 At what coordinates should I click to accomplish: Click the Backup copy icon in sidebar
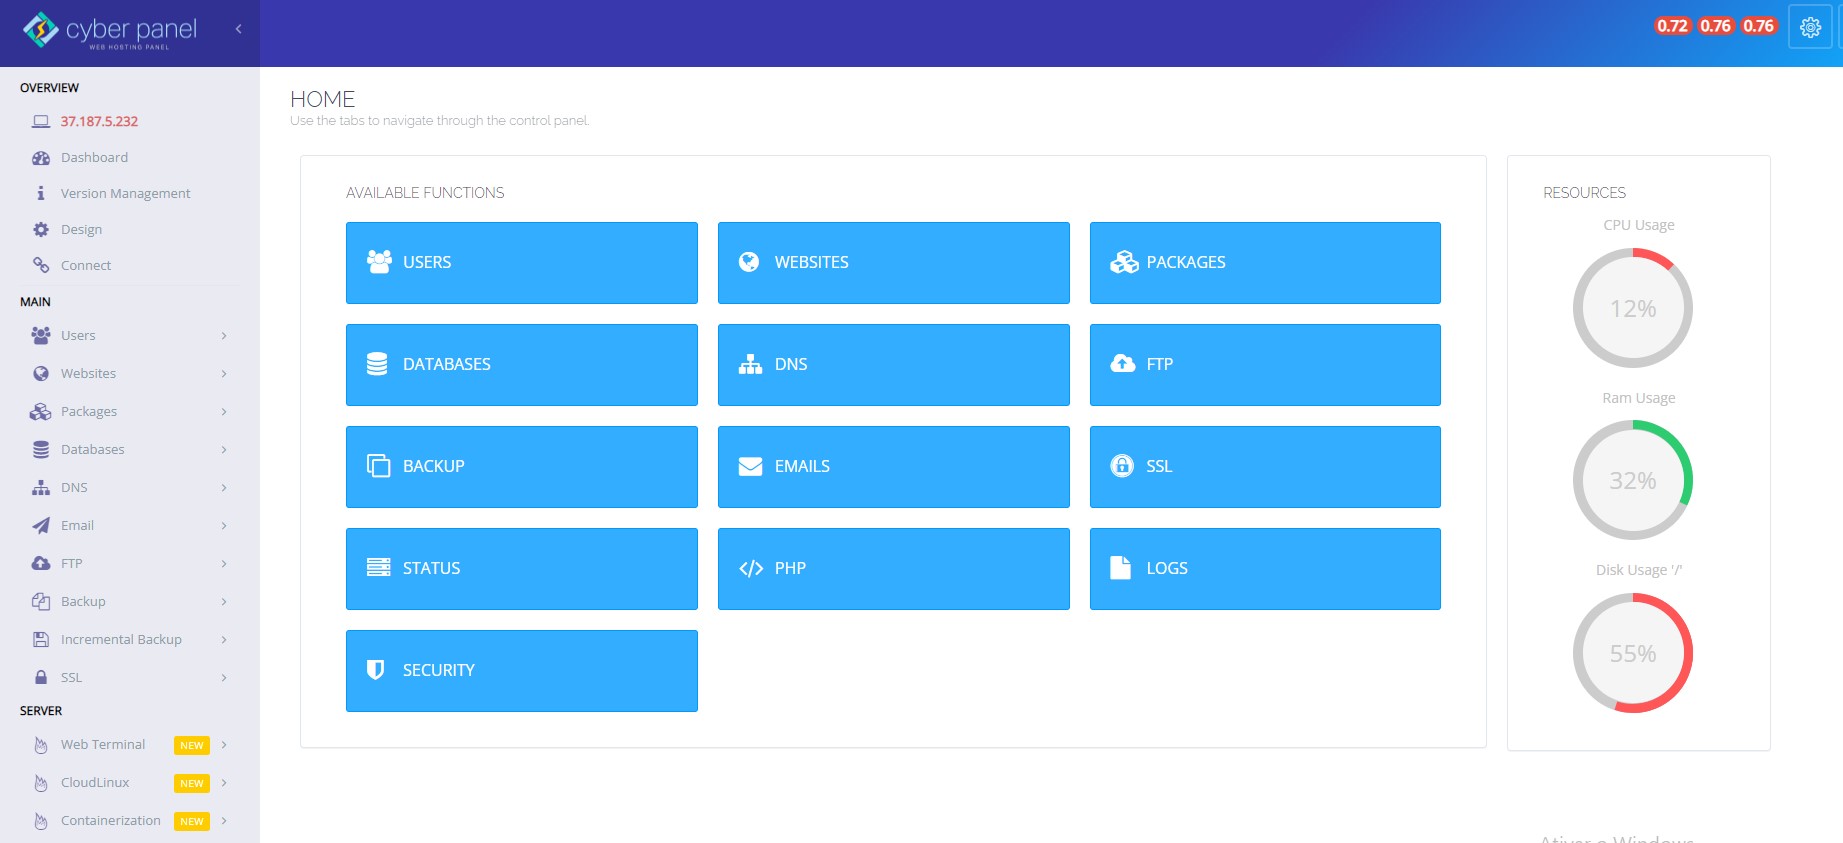point(41,601)
